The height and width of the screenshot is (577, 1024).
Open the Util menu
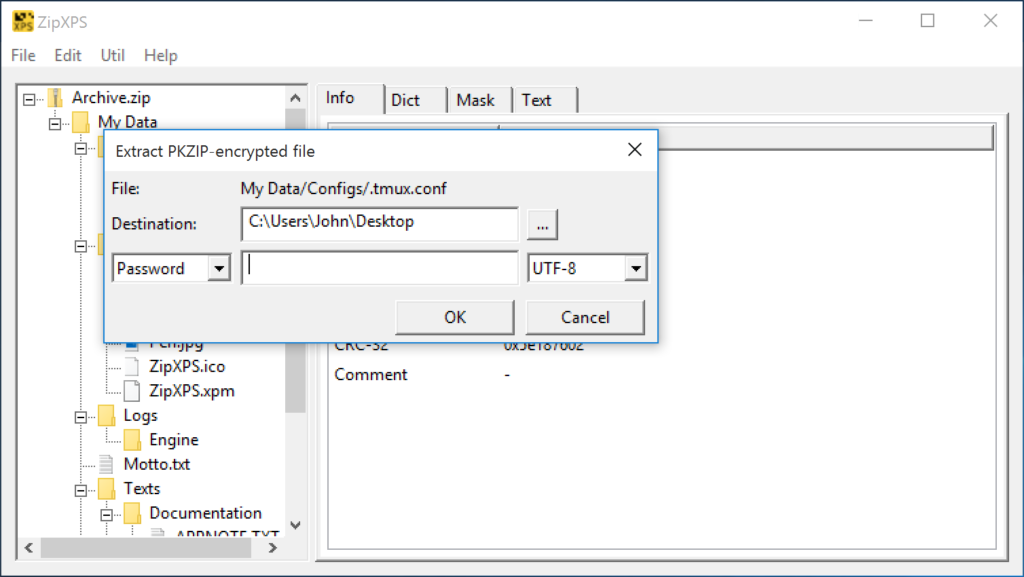[x=112, y=55]
